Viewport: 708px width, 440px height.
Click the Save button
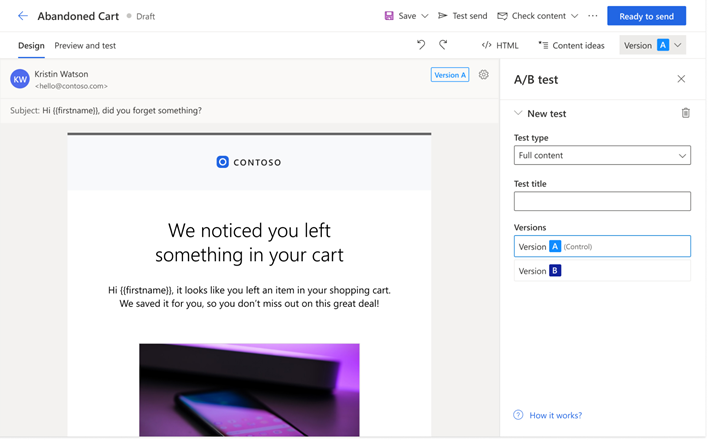[400, 16]
